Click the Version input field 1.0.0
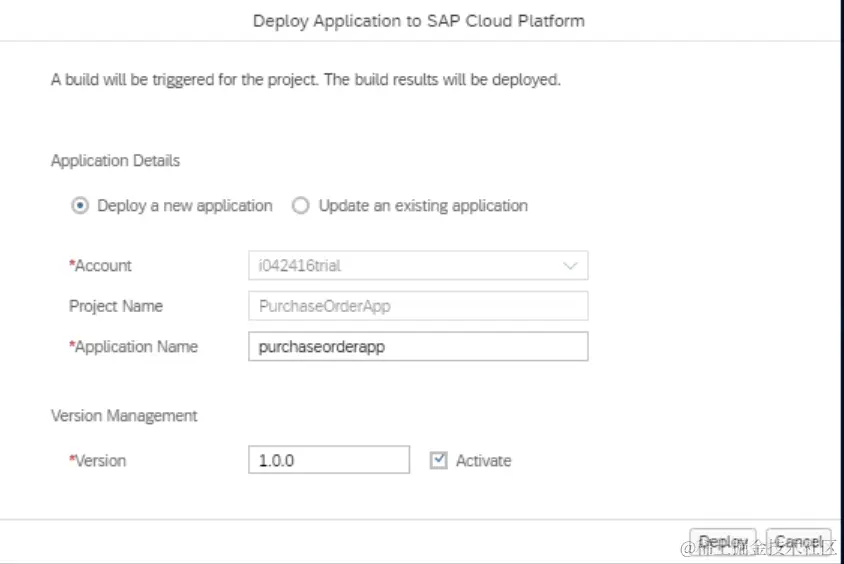The width and height of the screenshot is (844, 564). (328, 460)
